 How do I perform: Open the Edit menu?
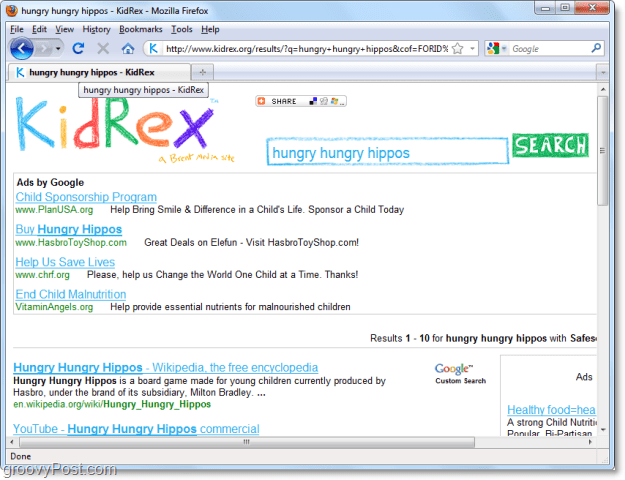coord(39,30)
